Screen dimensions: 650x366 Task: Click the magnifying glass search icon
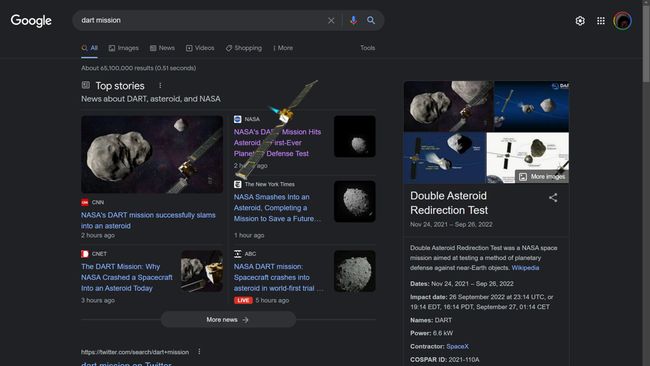[x=371, y=20]
